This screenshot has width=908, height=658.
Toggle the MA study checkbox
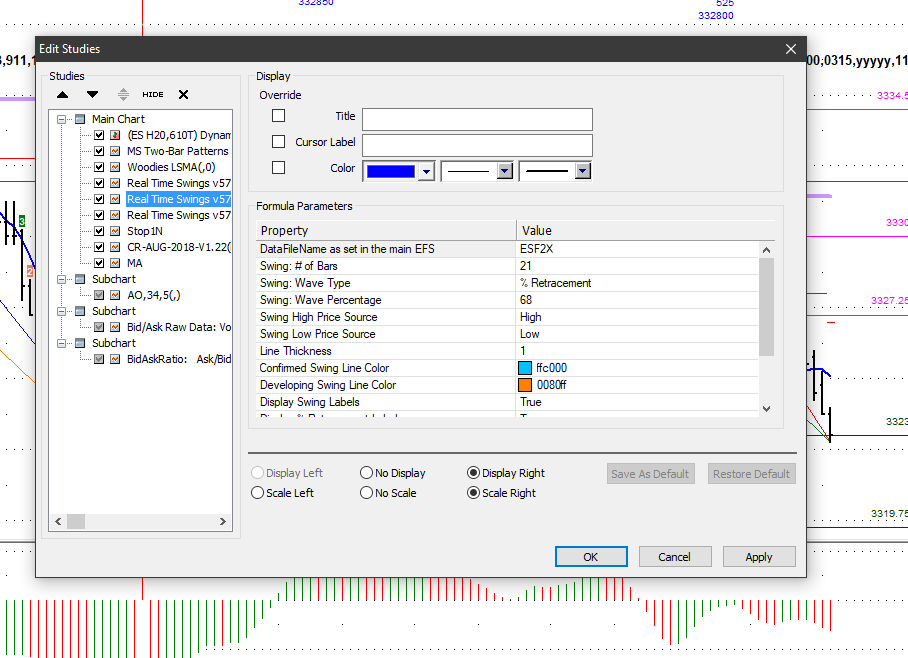tap(99, 263)
